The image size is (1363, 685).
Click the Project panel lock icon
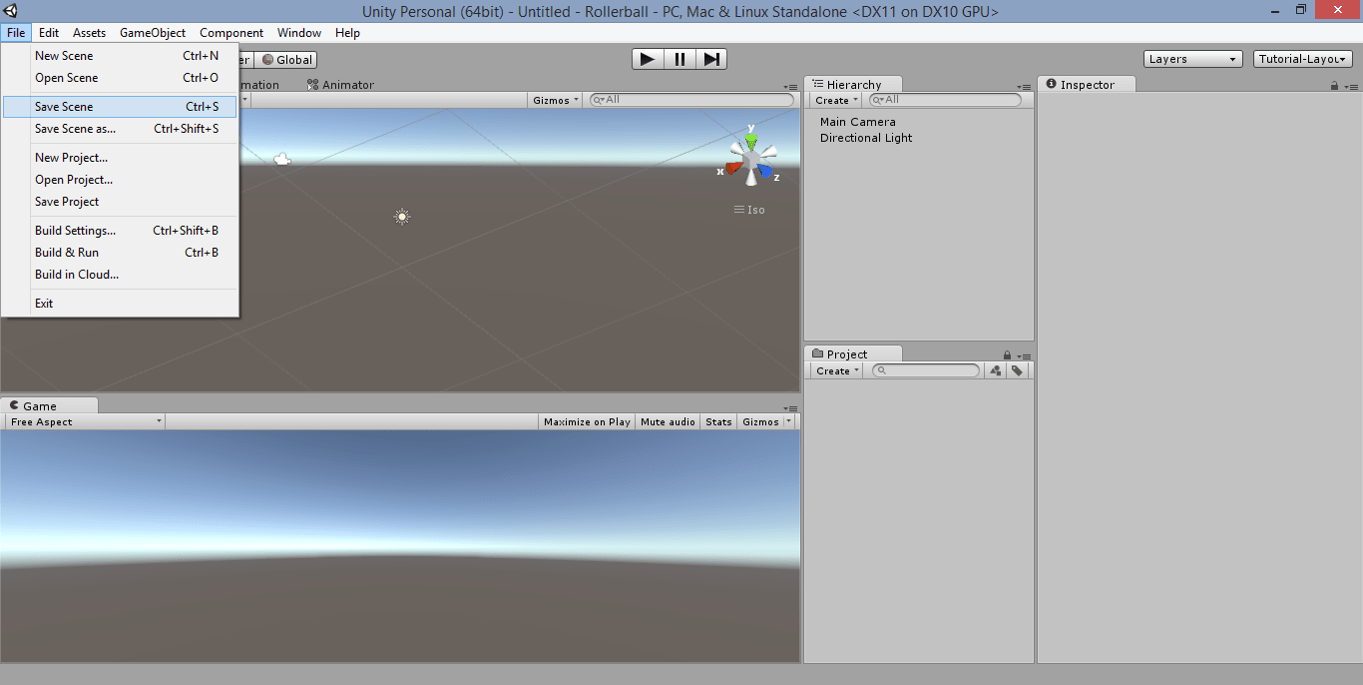click(x=1007, y=355)
